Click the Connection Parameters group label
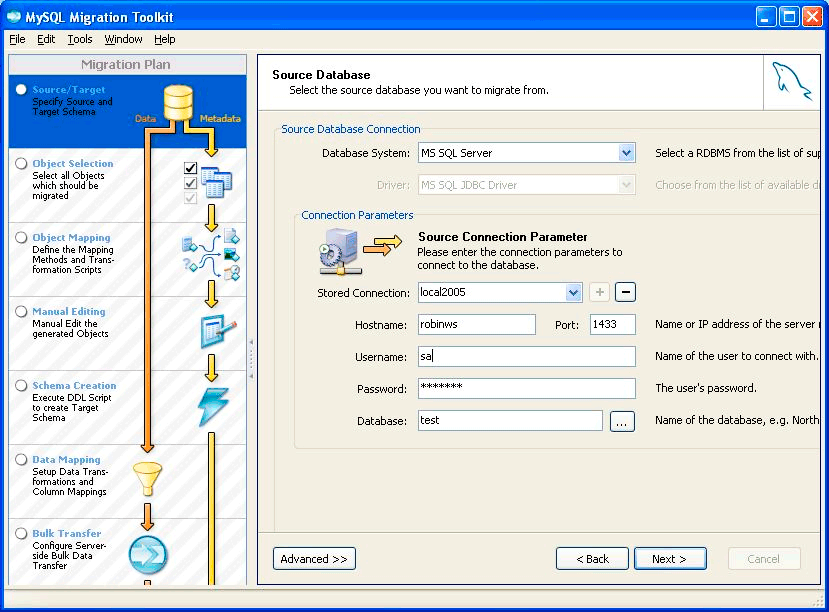This screenshot has height=612, width=829. tap(357, 215)
